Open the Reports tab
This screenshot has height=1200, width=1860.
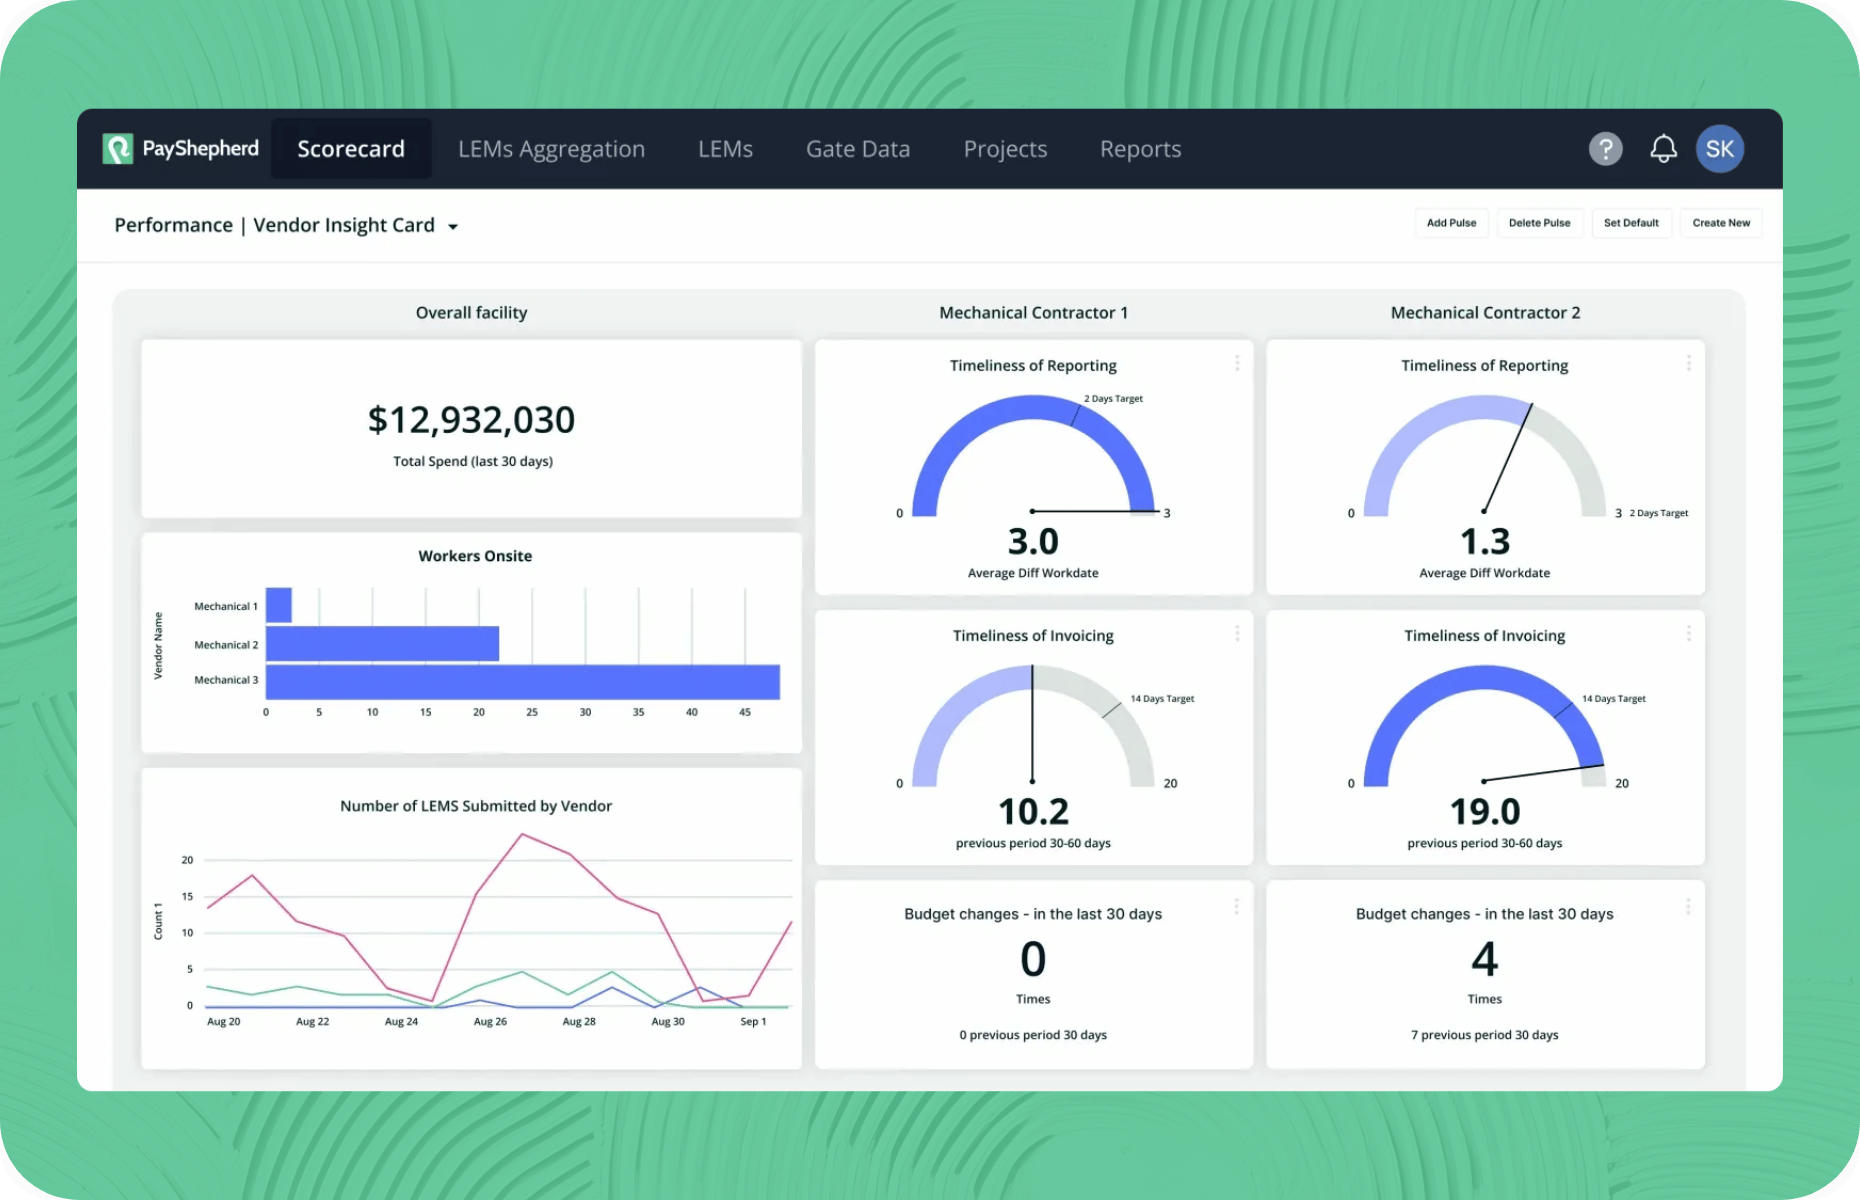[x=1140, y=149]
